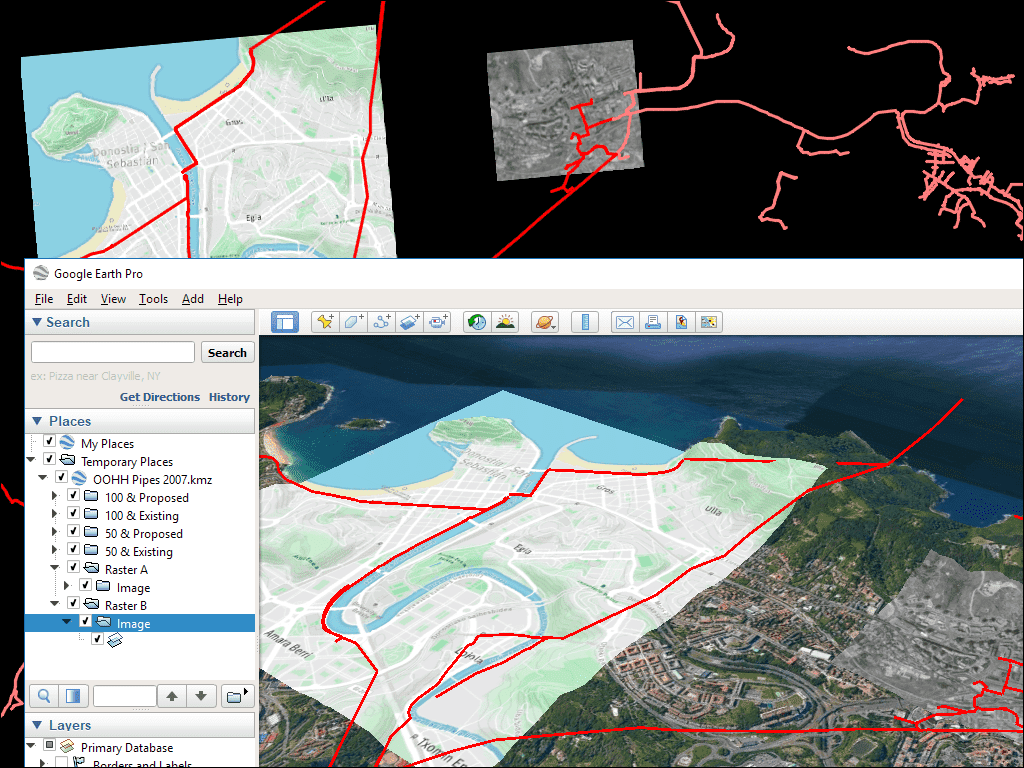
Task: Collapse the Search panel header
Action: pos(37,322)
